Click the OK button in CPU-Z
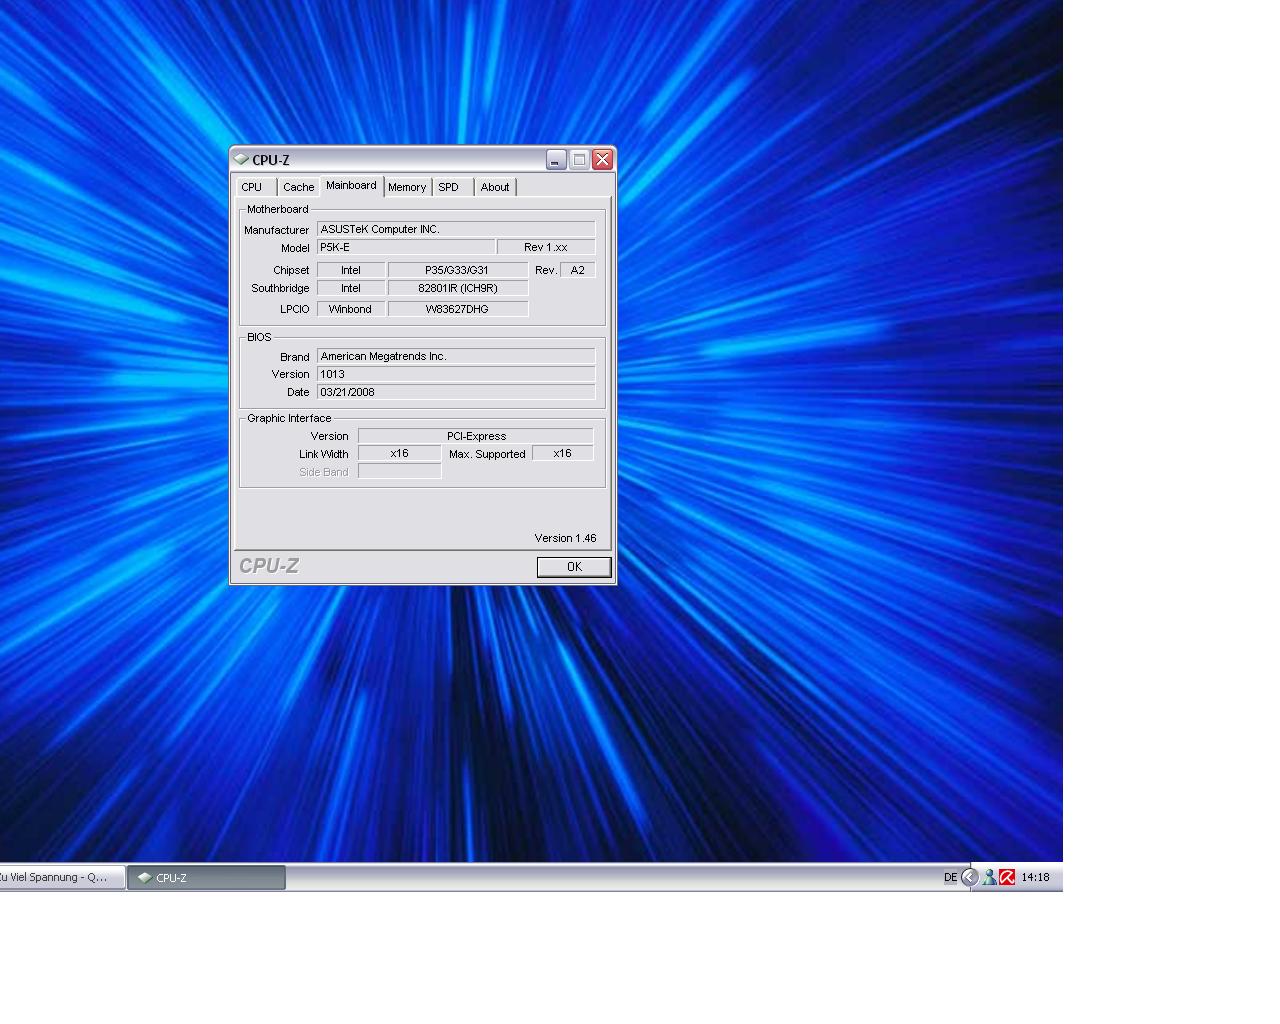This screenshot has height=1024, width=1280. 574,567
